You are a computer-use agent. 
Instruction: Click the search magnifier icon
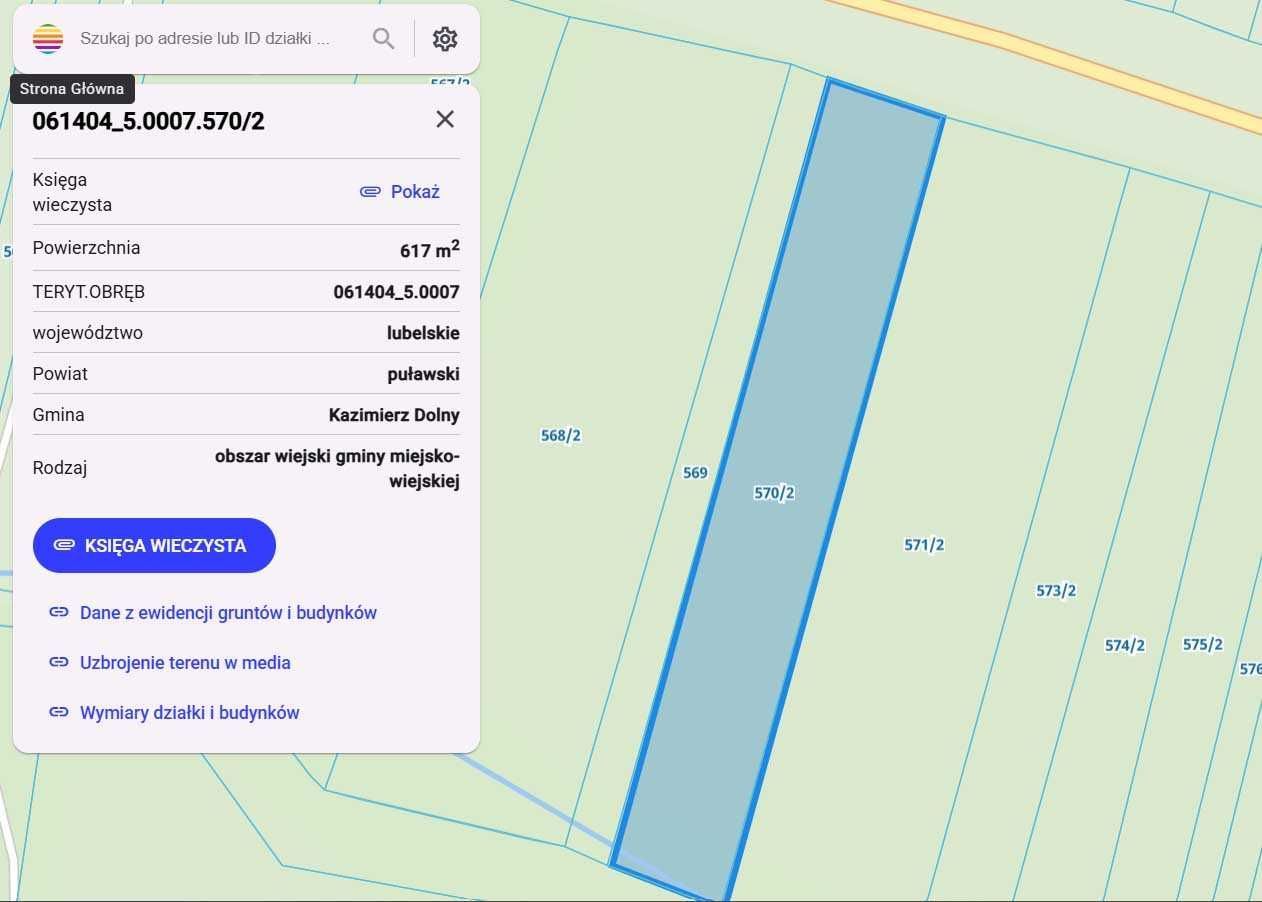click(383, 39)
